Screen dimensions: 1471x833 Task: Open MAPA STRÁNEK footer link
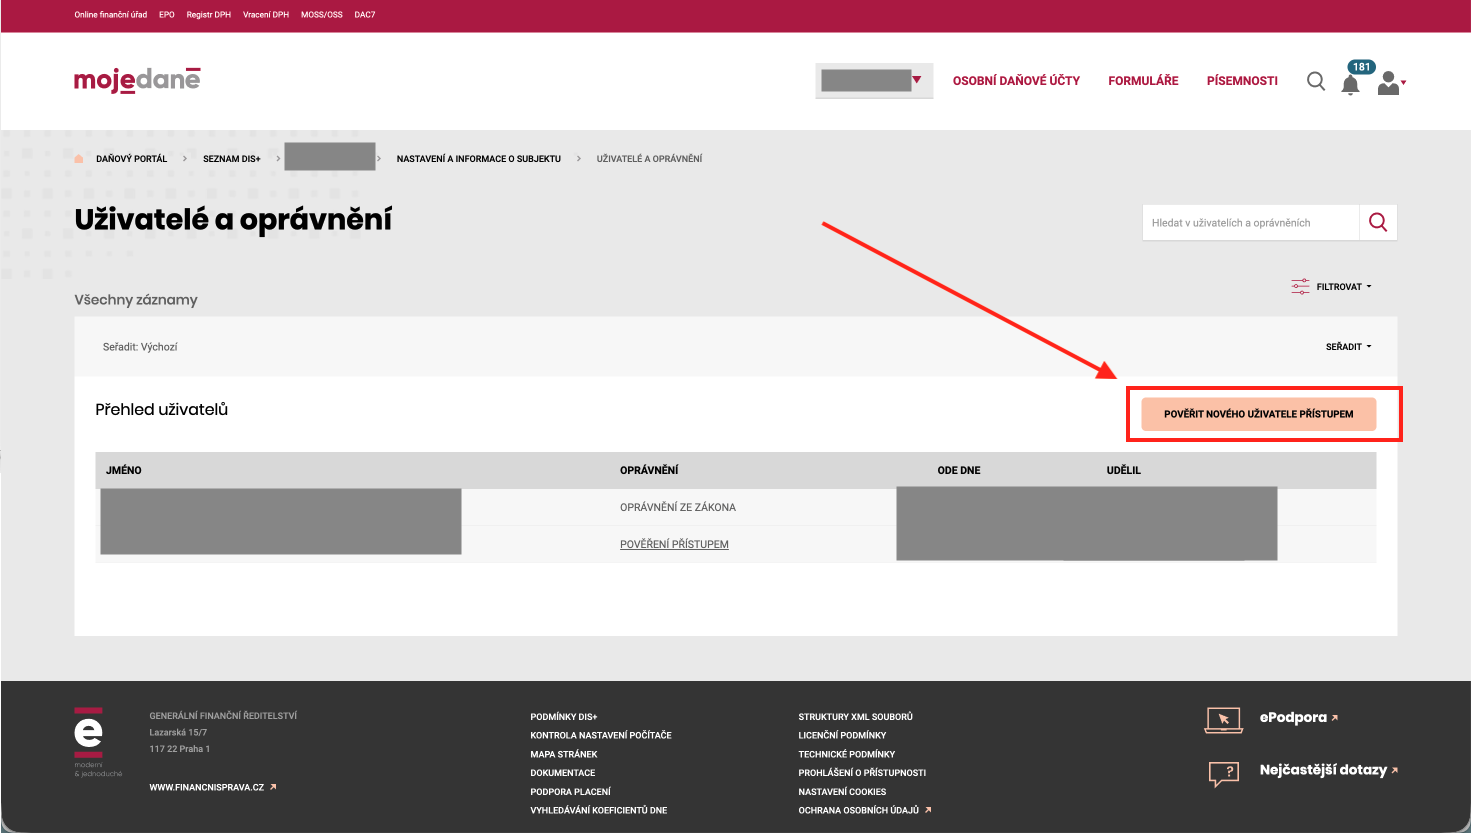(564, 754)
